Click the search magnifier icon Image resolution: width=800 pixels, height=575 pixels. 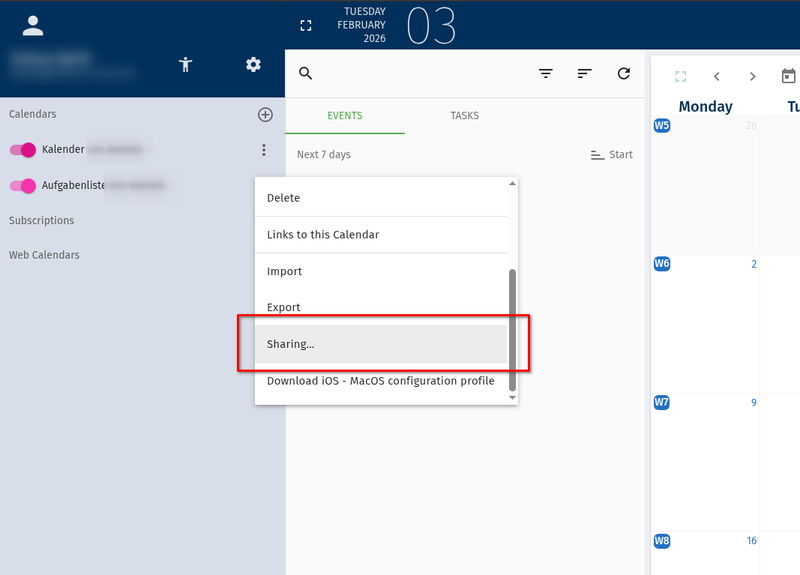(306, 74)
